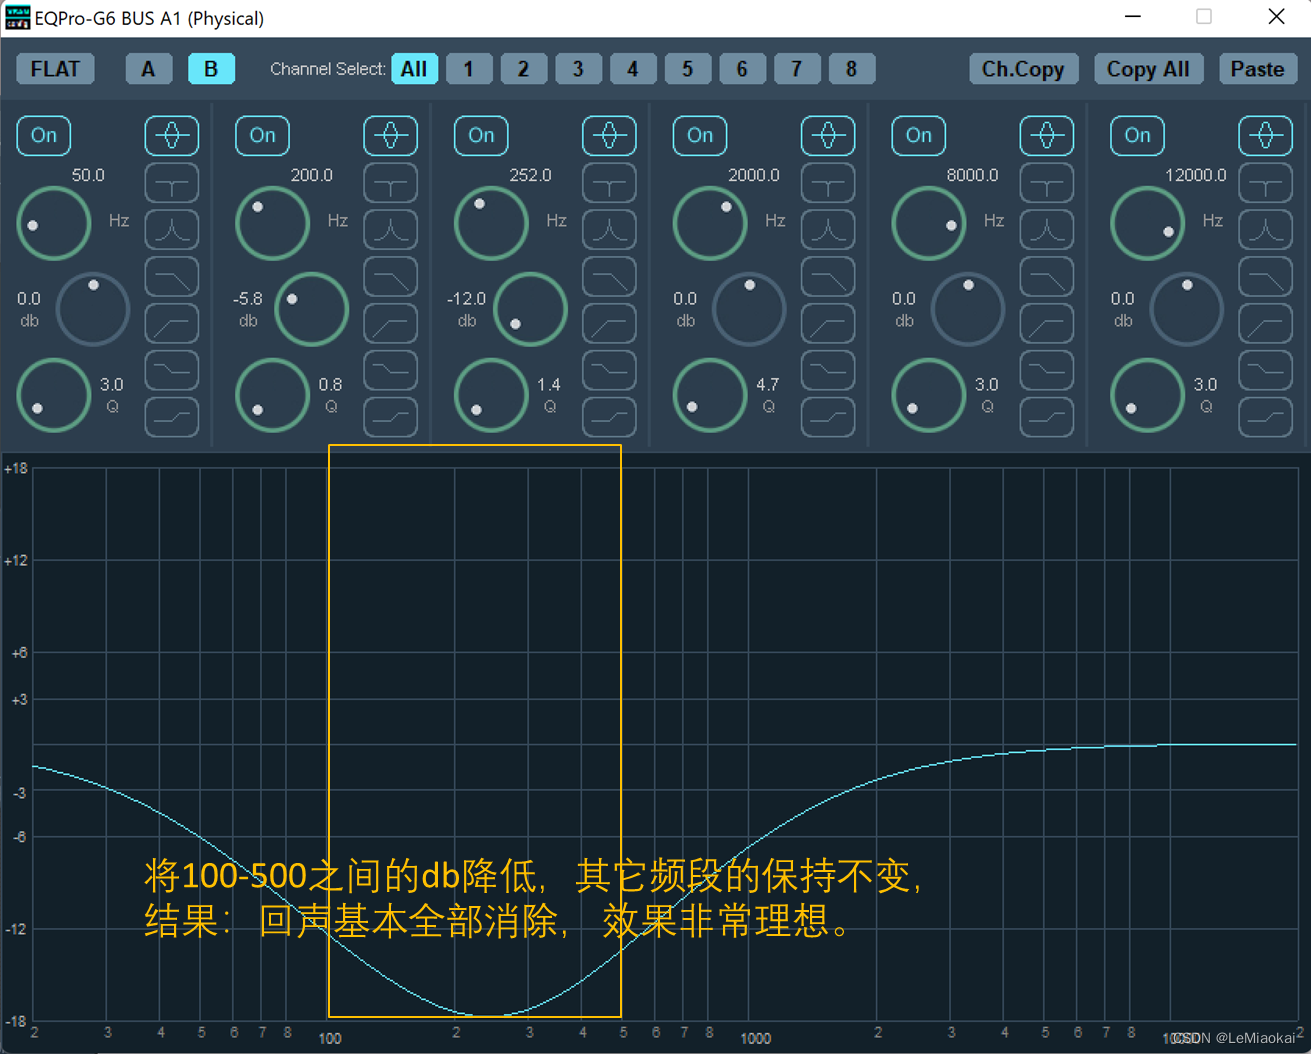Select the high shelf icon in the 2000.0 Hz band
The image size is (1311, 1054).
(828, 417)
